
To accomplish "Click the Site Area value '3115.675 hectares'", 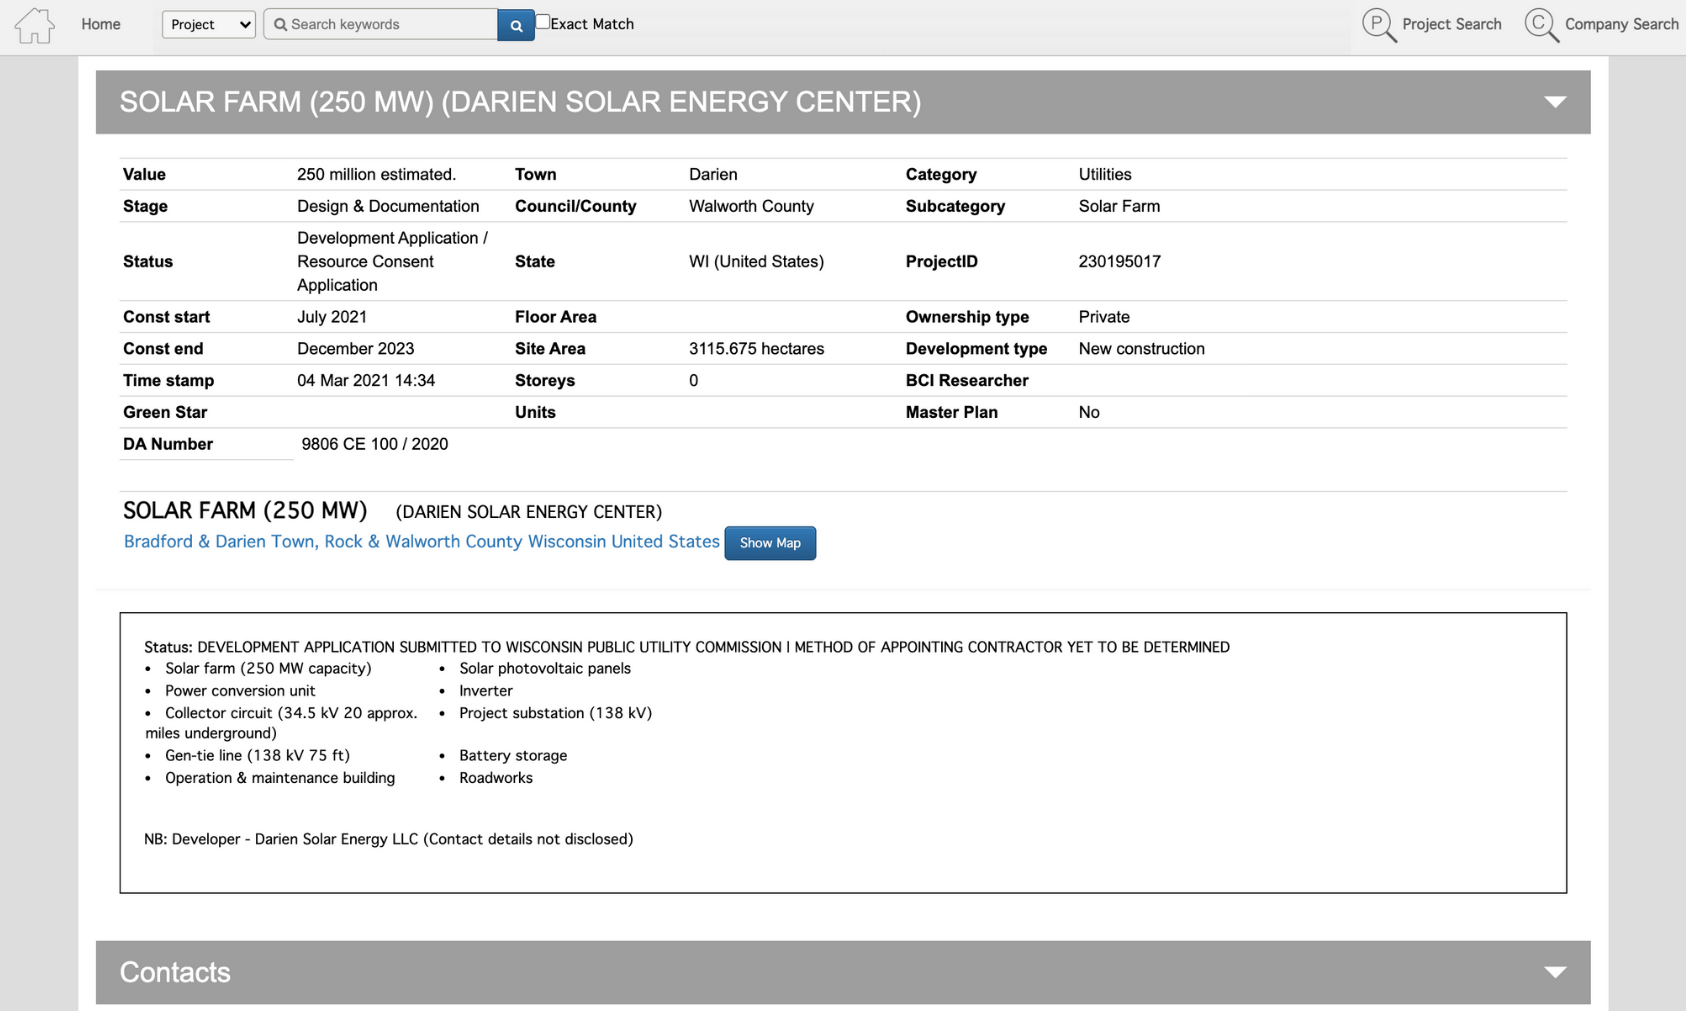I will (x=756, y=349).
